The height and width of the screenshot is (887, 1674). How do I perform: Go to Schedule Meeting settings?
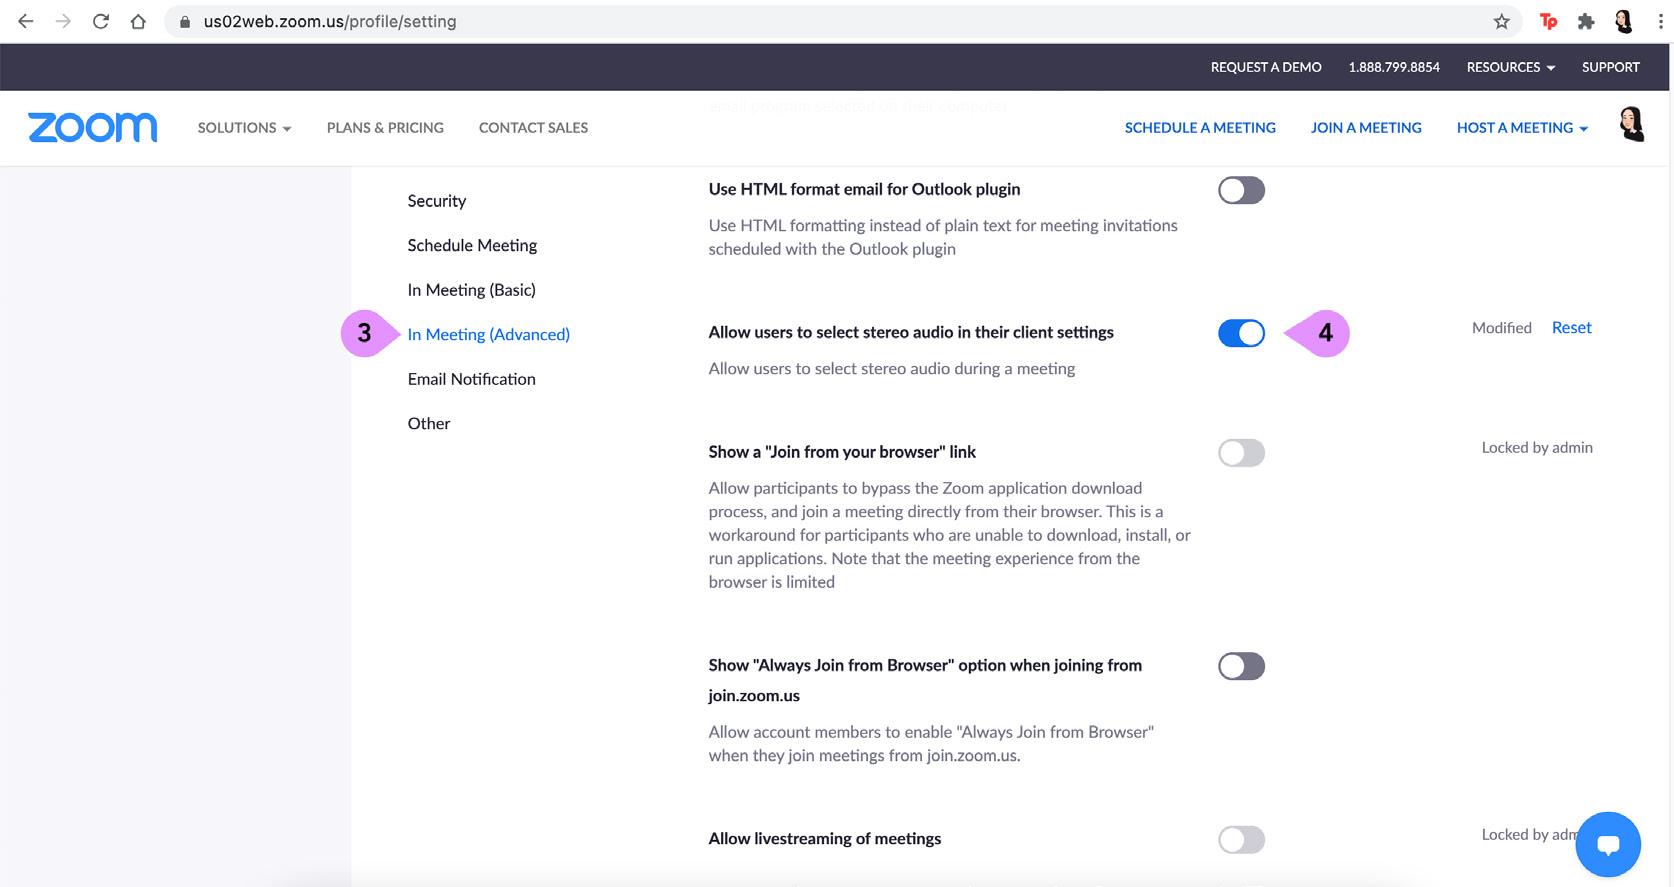point(472,246)
